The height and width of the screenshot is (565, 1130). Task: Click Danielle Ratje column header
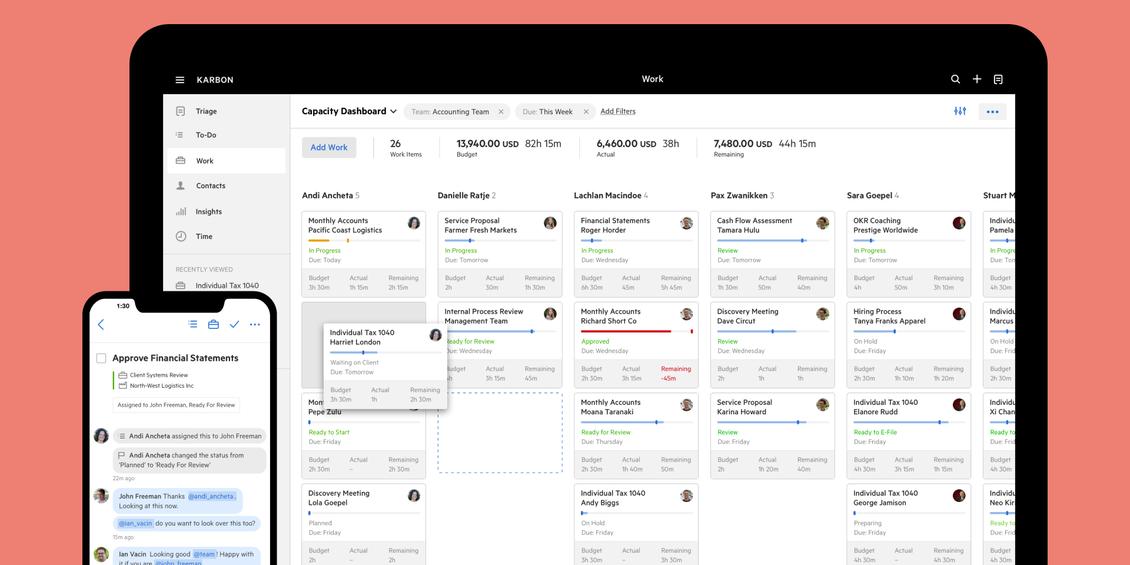pos(467,195)
